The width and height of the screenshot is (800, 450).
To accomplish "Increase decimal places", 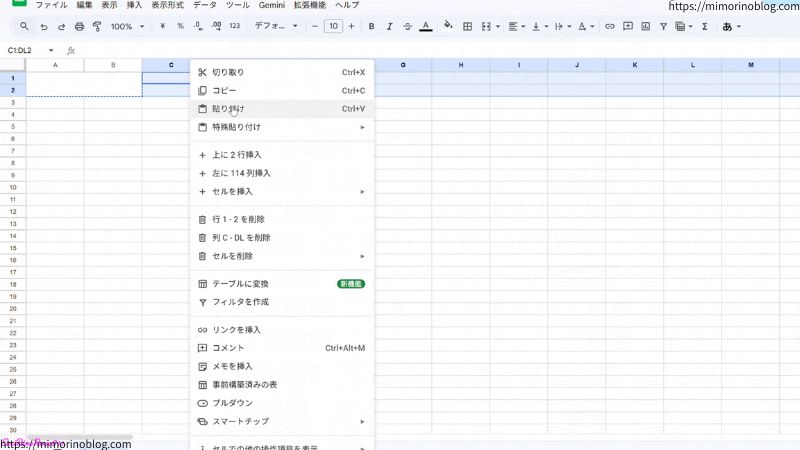I will pos(216,26).
